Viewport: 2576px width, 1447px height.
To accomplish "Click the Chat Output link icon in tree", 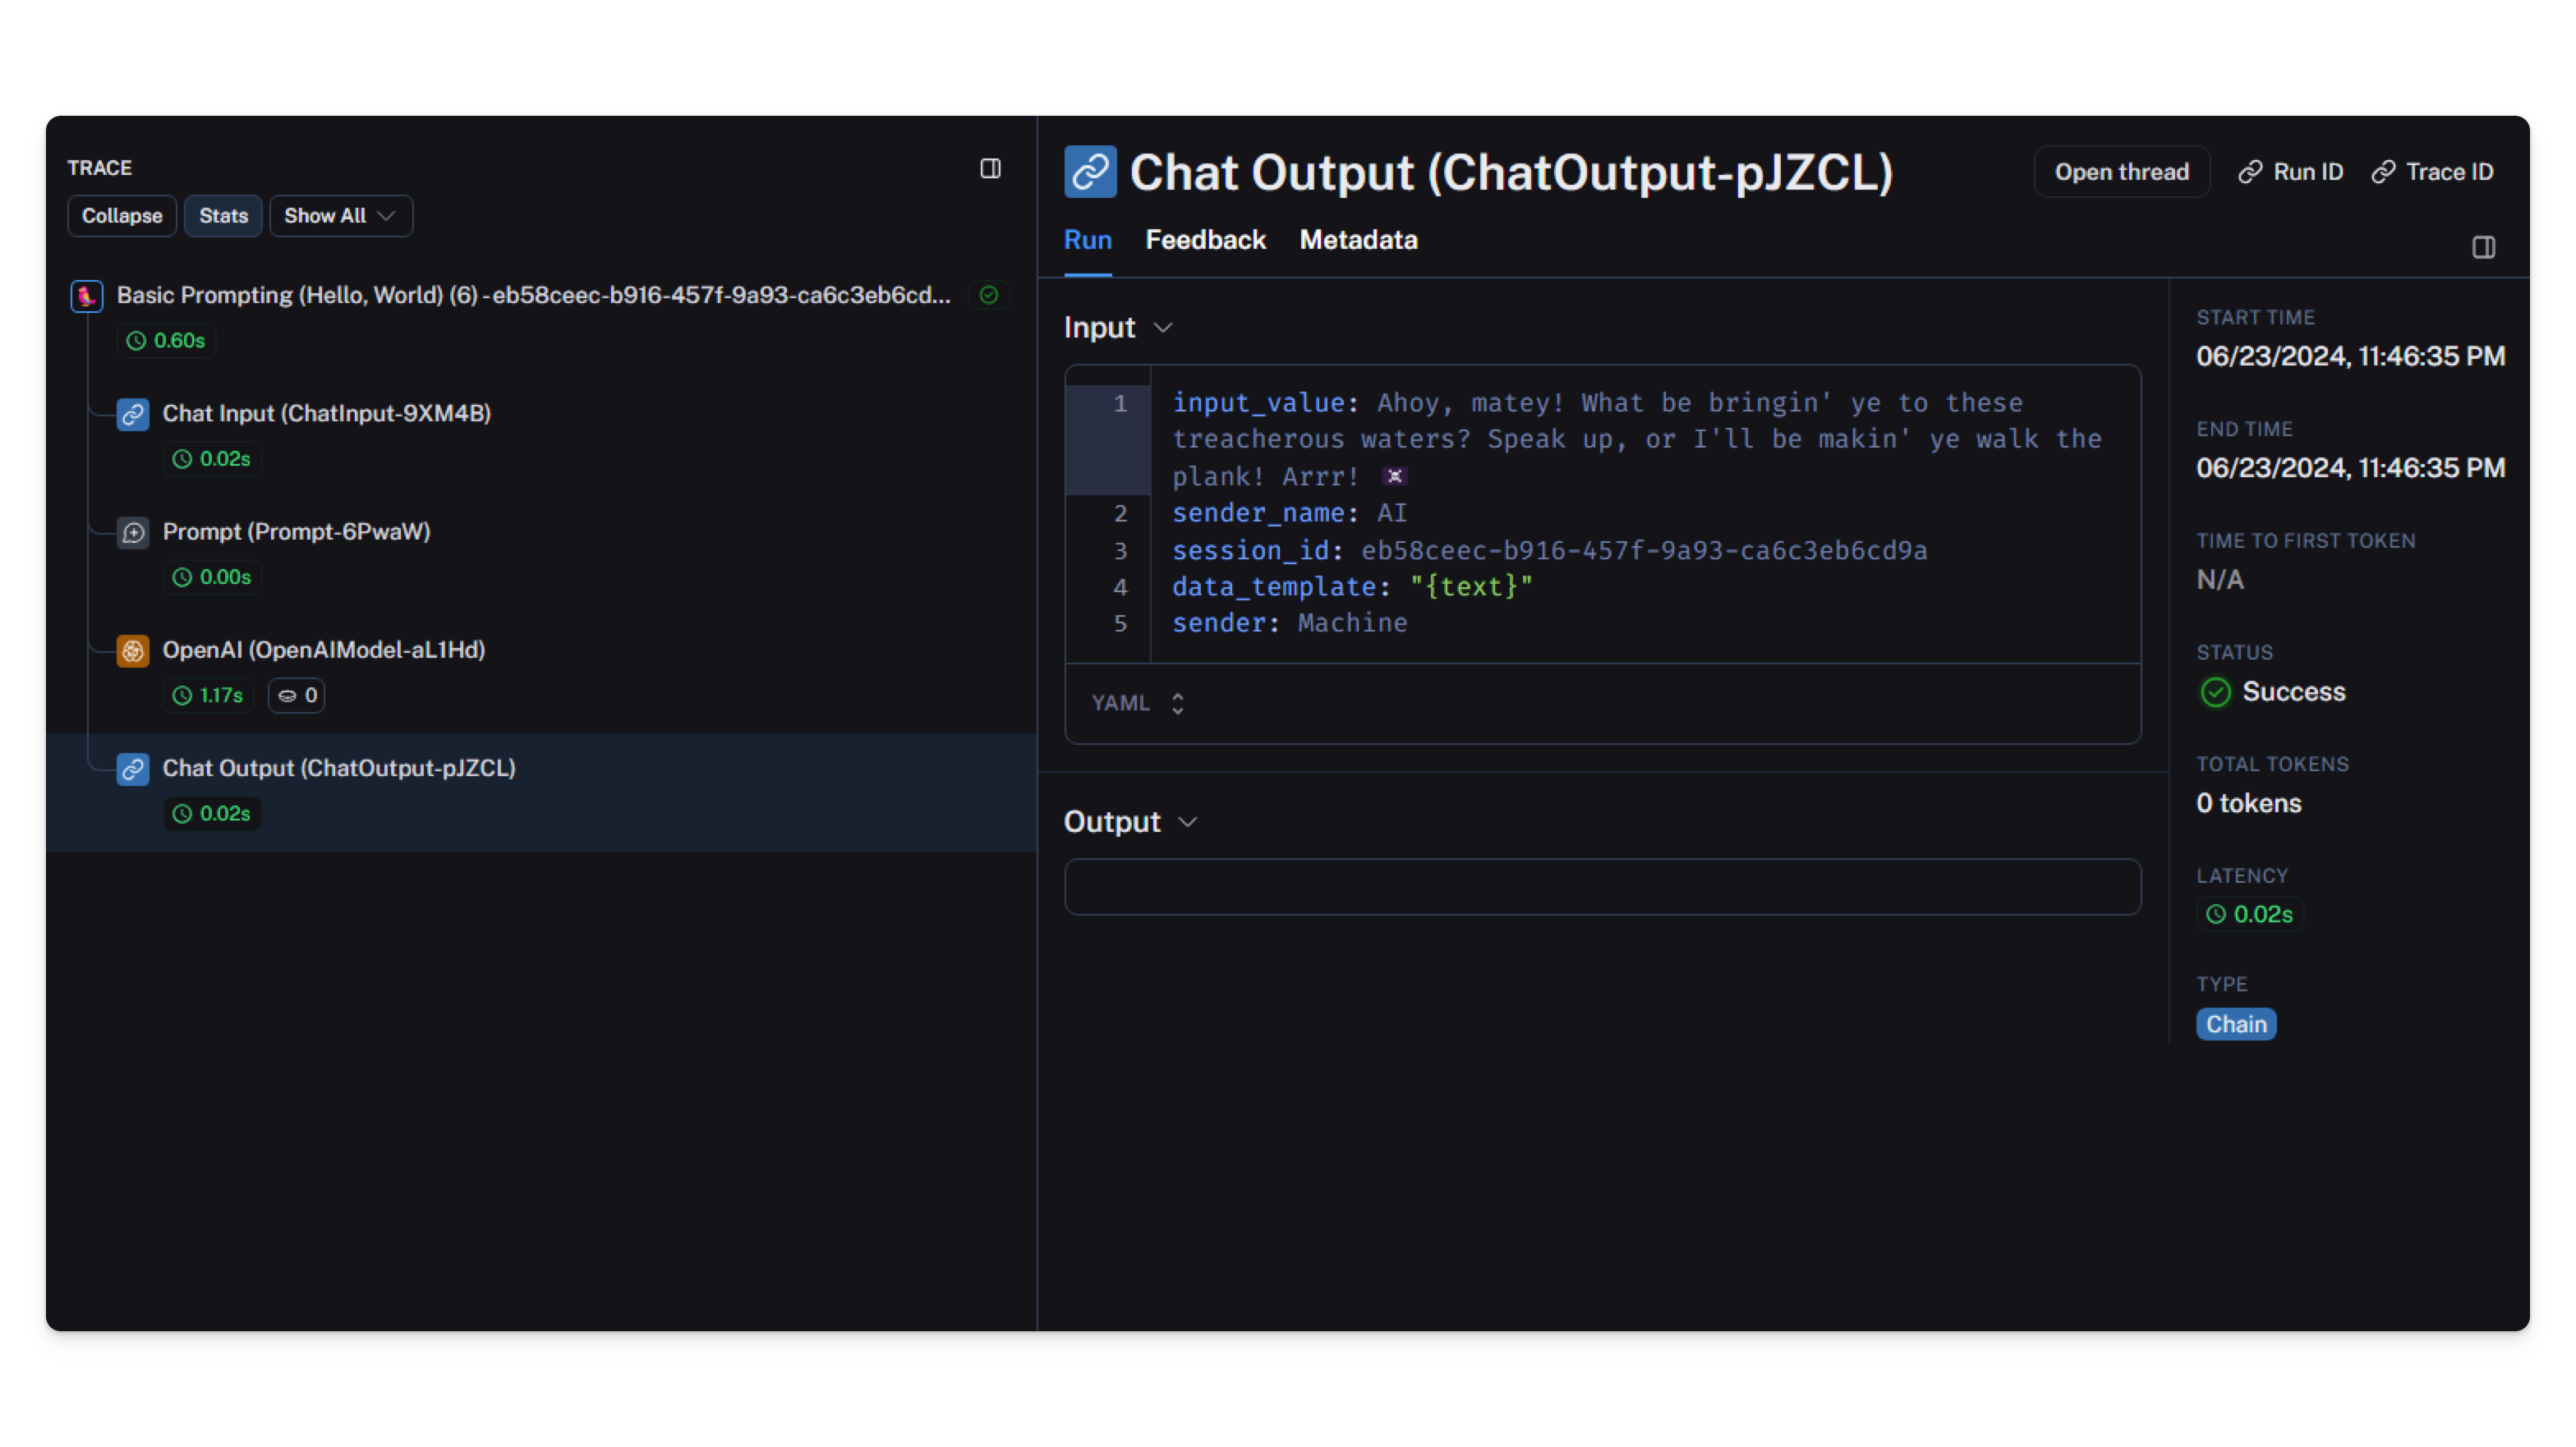I will tap(133, 769).
